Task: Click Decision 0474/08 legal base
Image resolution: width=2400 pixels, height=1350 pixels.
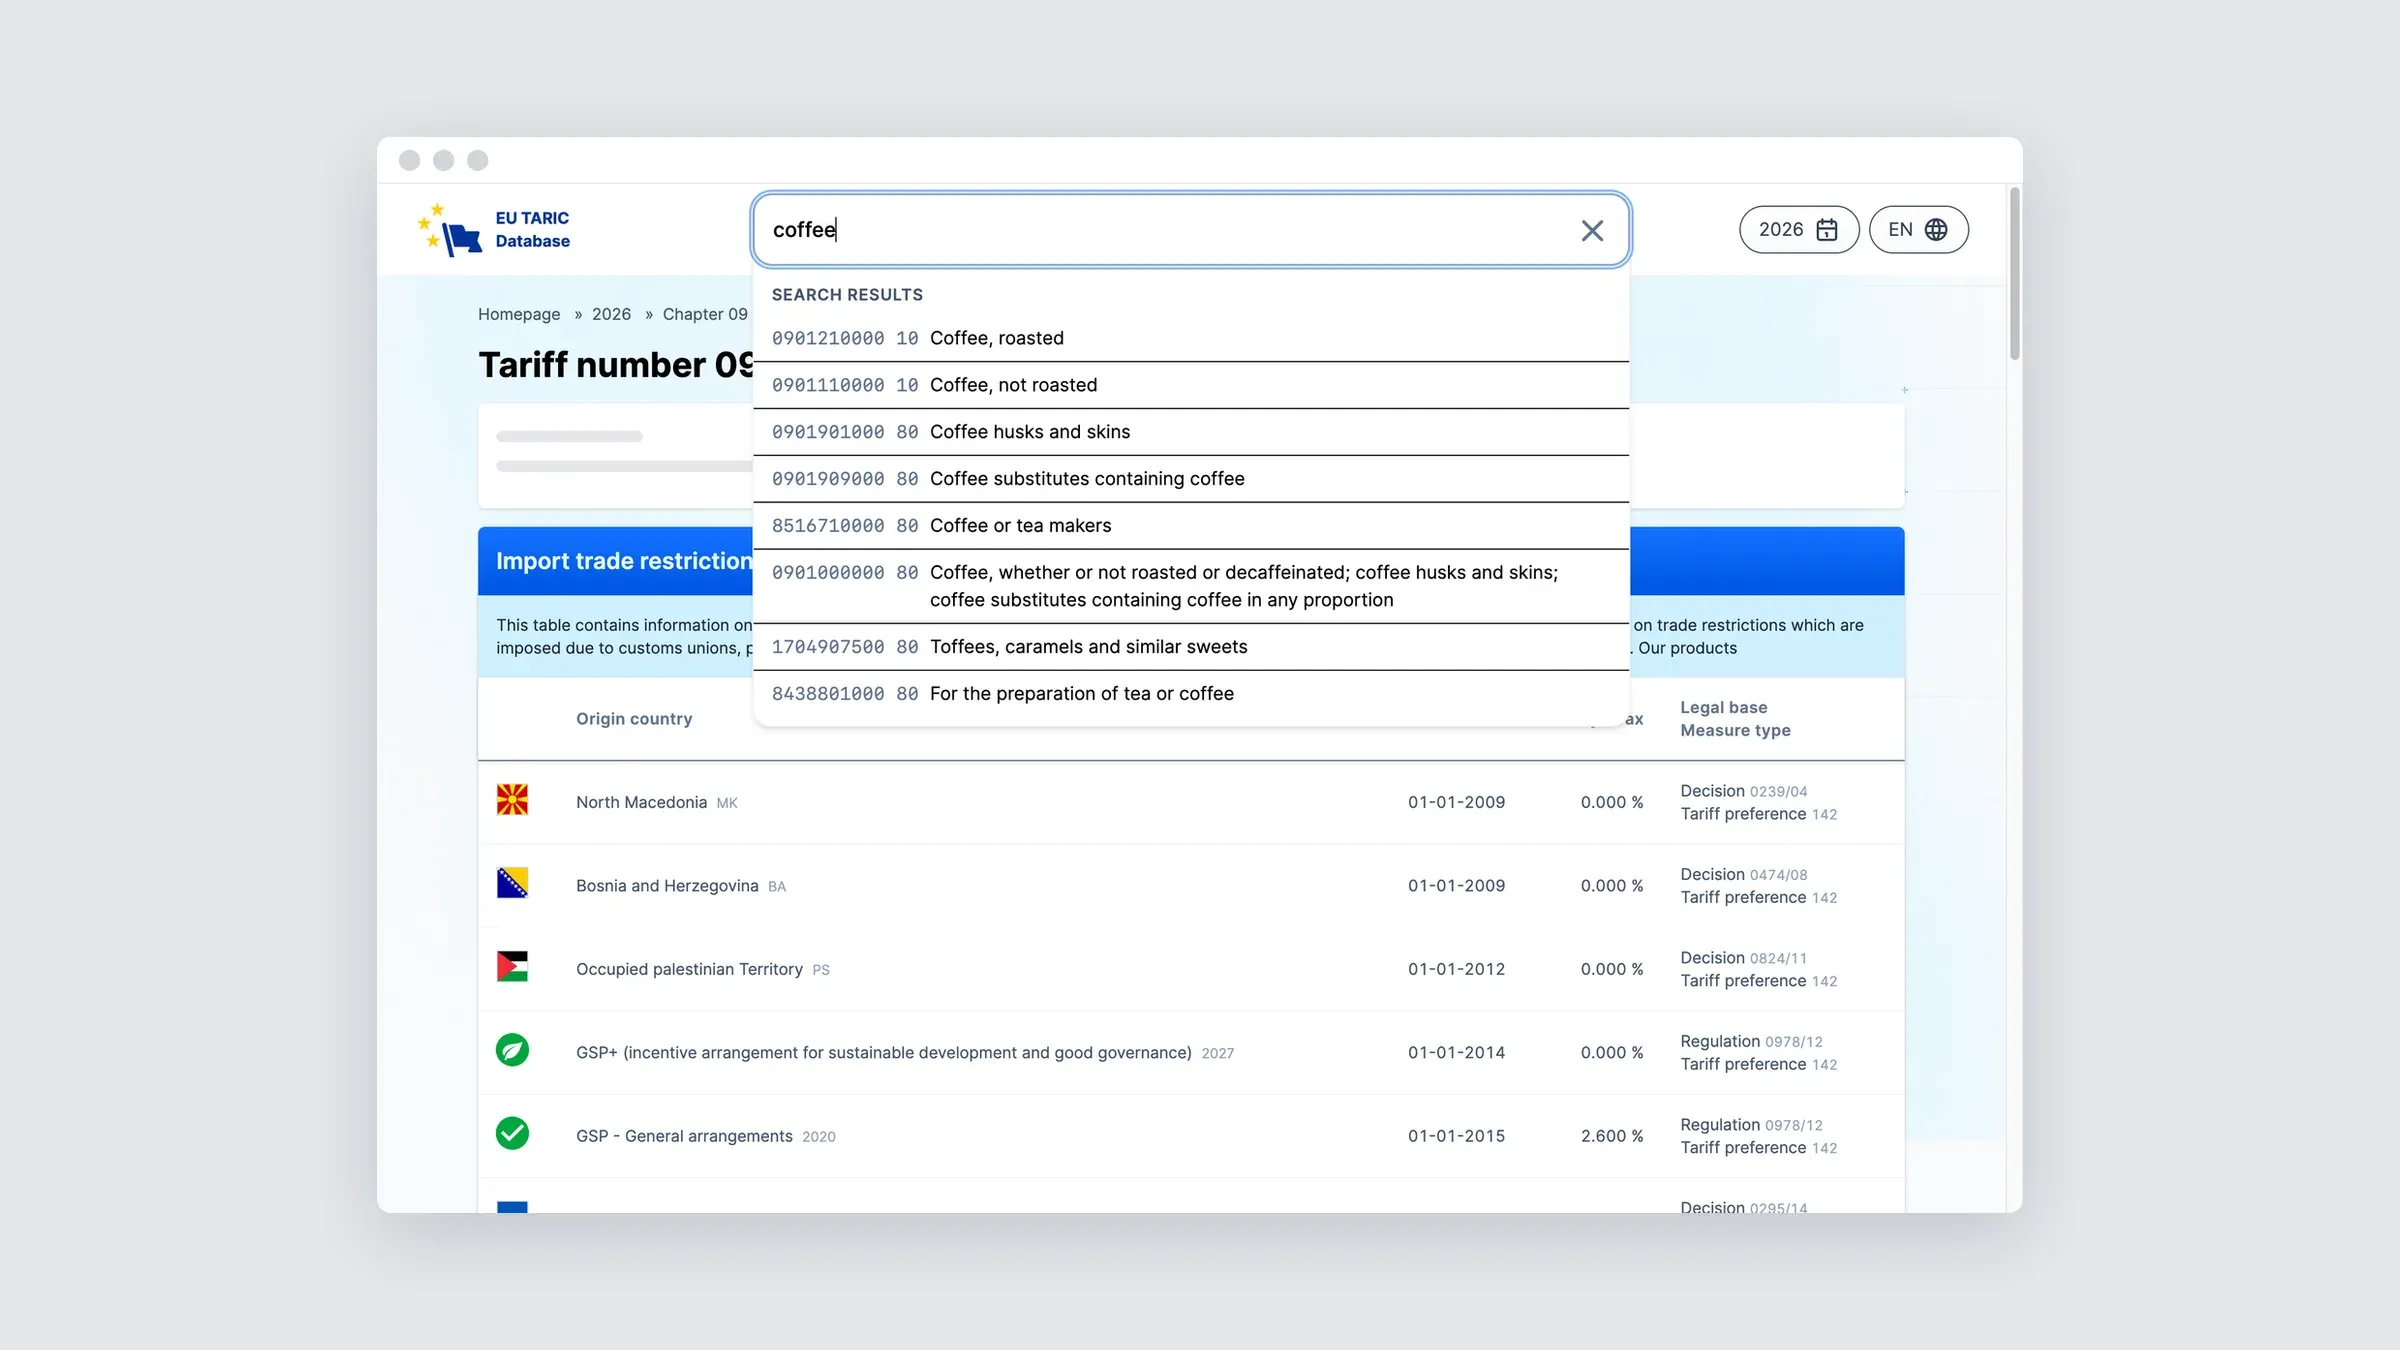Action: coord(1743,874)
